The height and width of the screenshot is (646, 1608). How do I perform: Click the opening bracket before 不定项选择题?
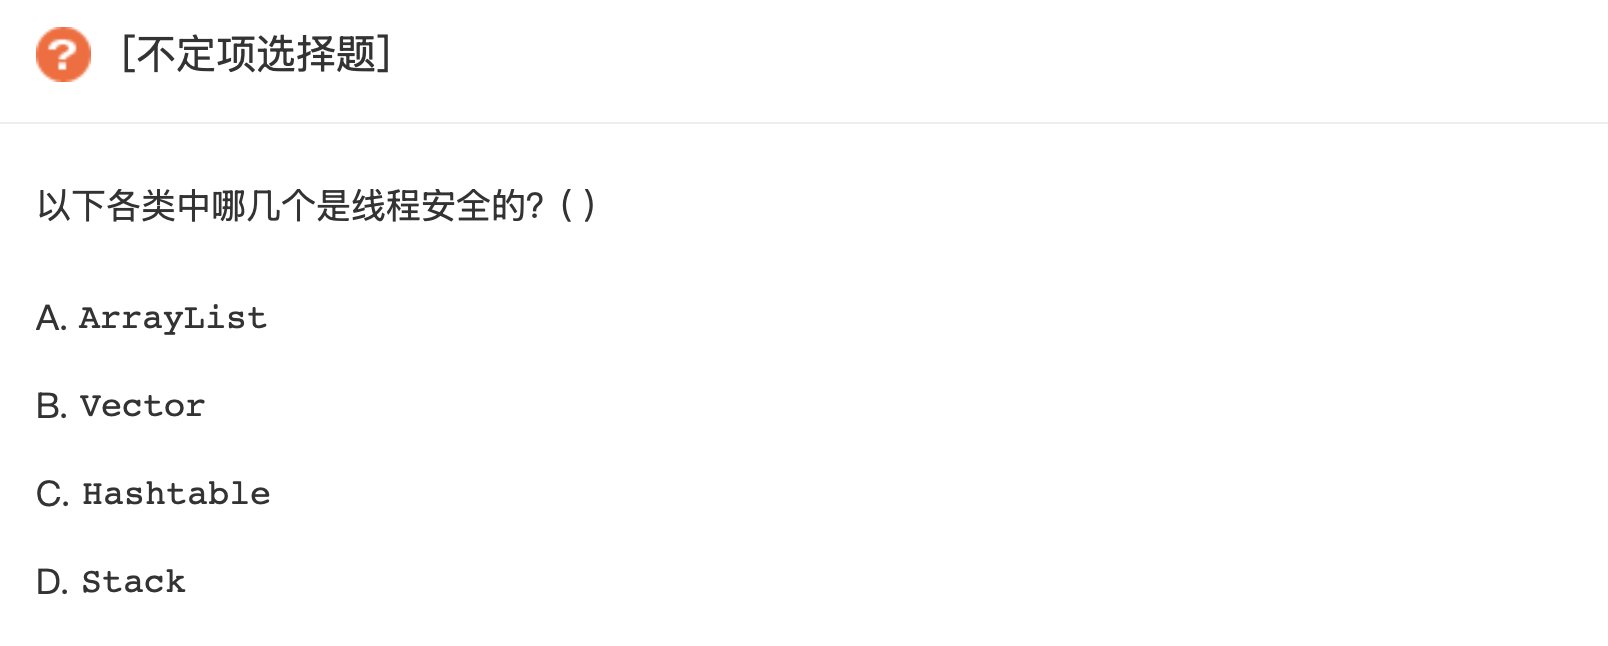128,54
